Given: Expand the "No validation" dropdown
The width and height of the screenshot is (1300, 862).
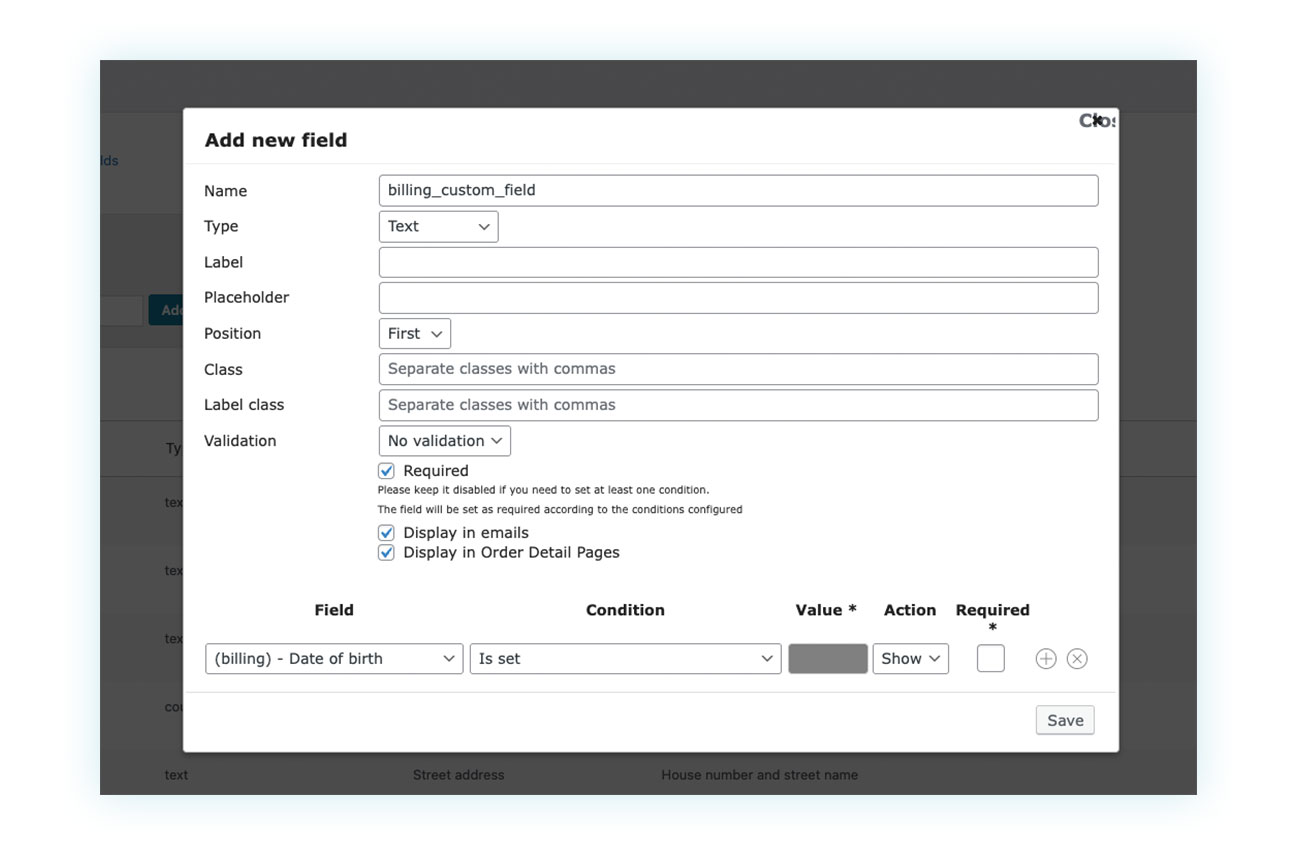Looking at the screenshot, I should pyautogui.click(x=444, y=440).
